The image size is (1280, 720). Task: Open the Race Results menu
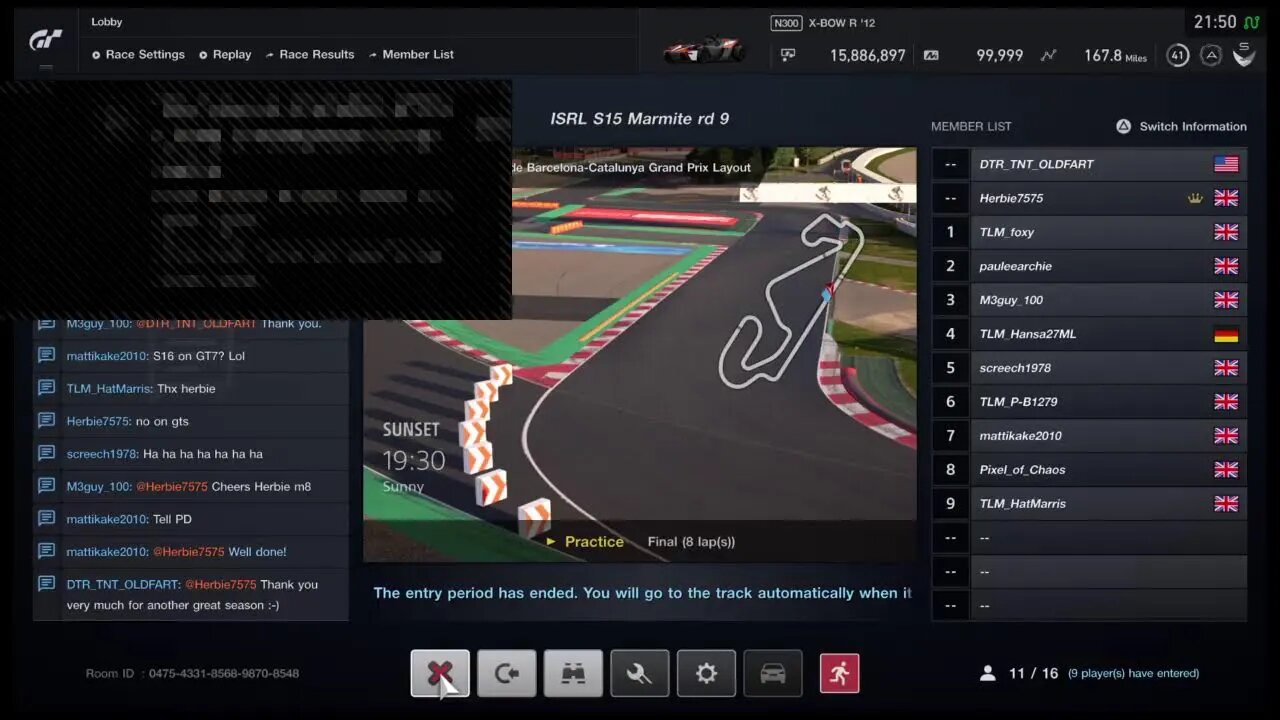[x=310, y=55]
